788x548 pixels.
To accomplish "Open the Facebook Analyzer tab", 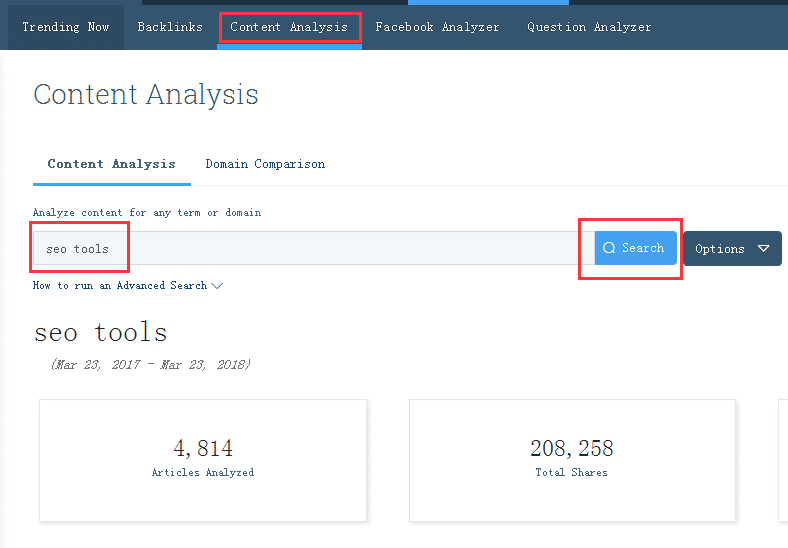I will click(437, 27).
